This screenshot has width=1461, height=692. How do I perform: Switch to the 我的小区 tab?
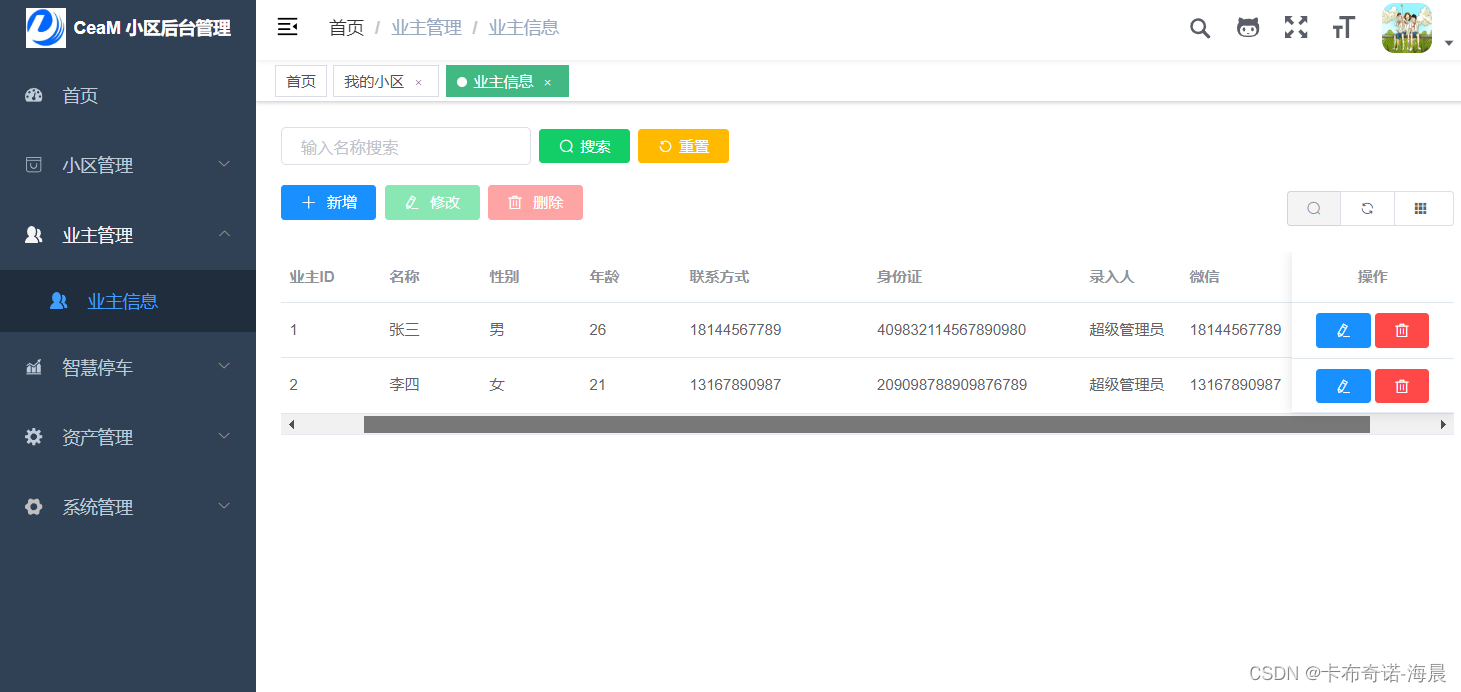pyautogui.click(x=377, y=81)
